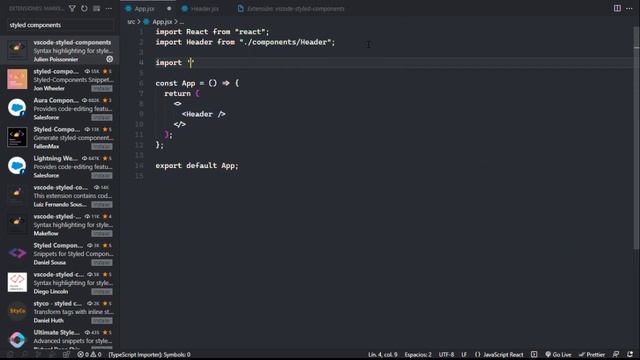Click the Prettier status bar item
640x360 pixels.
(x=592, y=354)
